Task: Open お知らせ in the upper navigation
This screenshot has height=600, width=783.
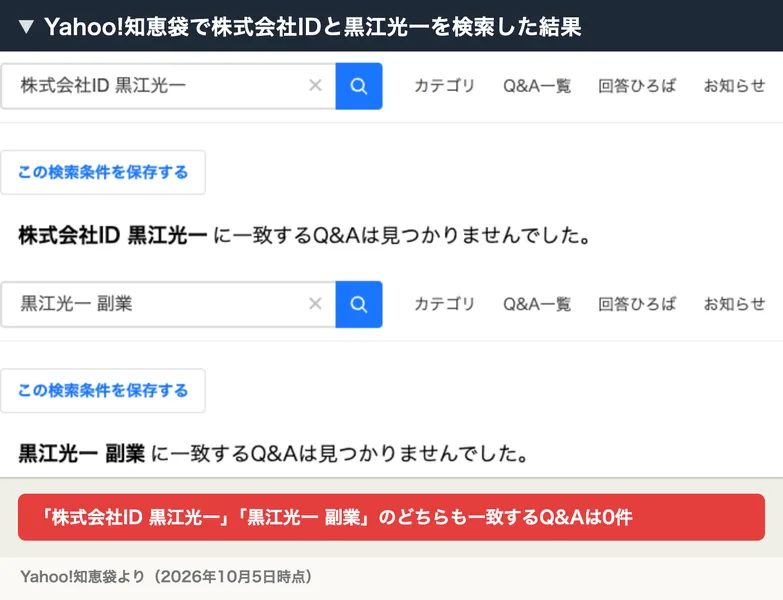Action: tap(734, 86)
